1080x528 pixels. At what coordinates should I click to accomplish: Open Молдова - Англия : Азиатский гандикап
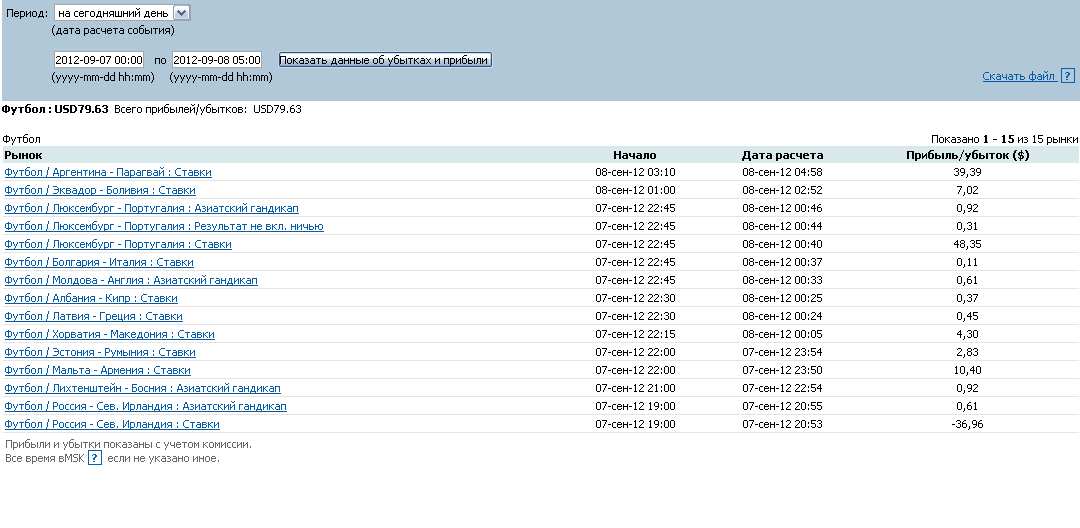(x=131, y=280)
